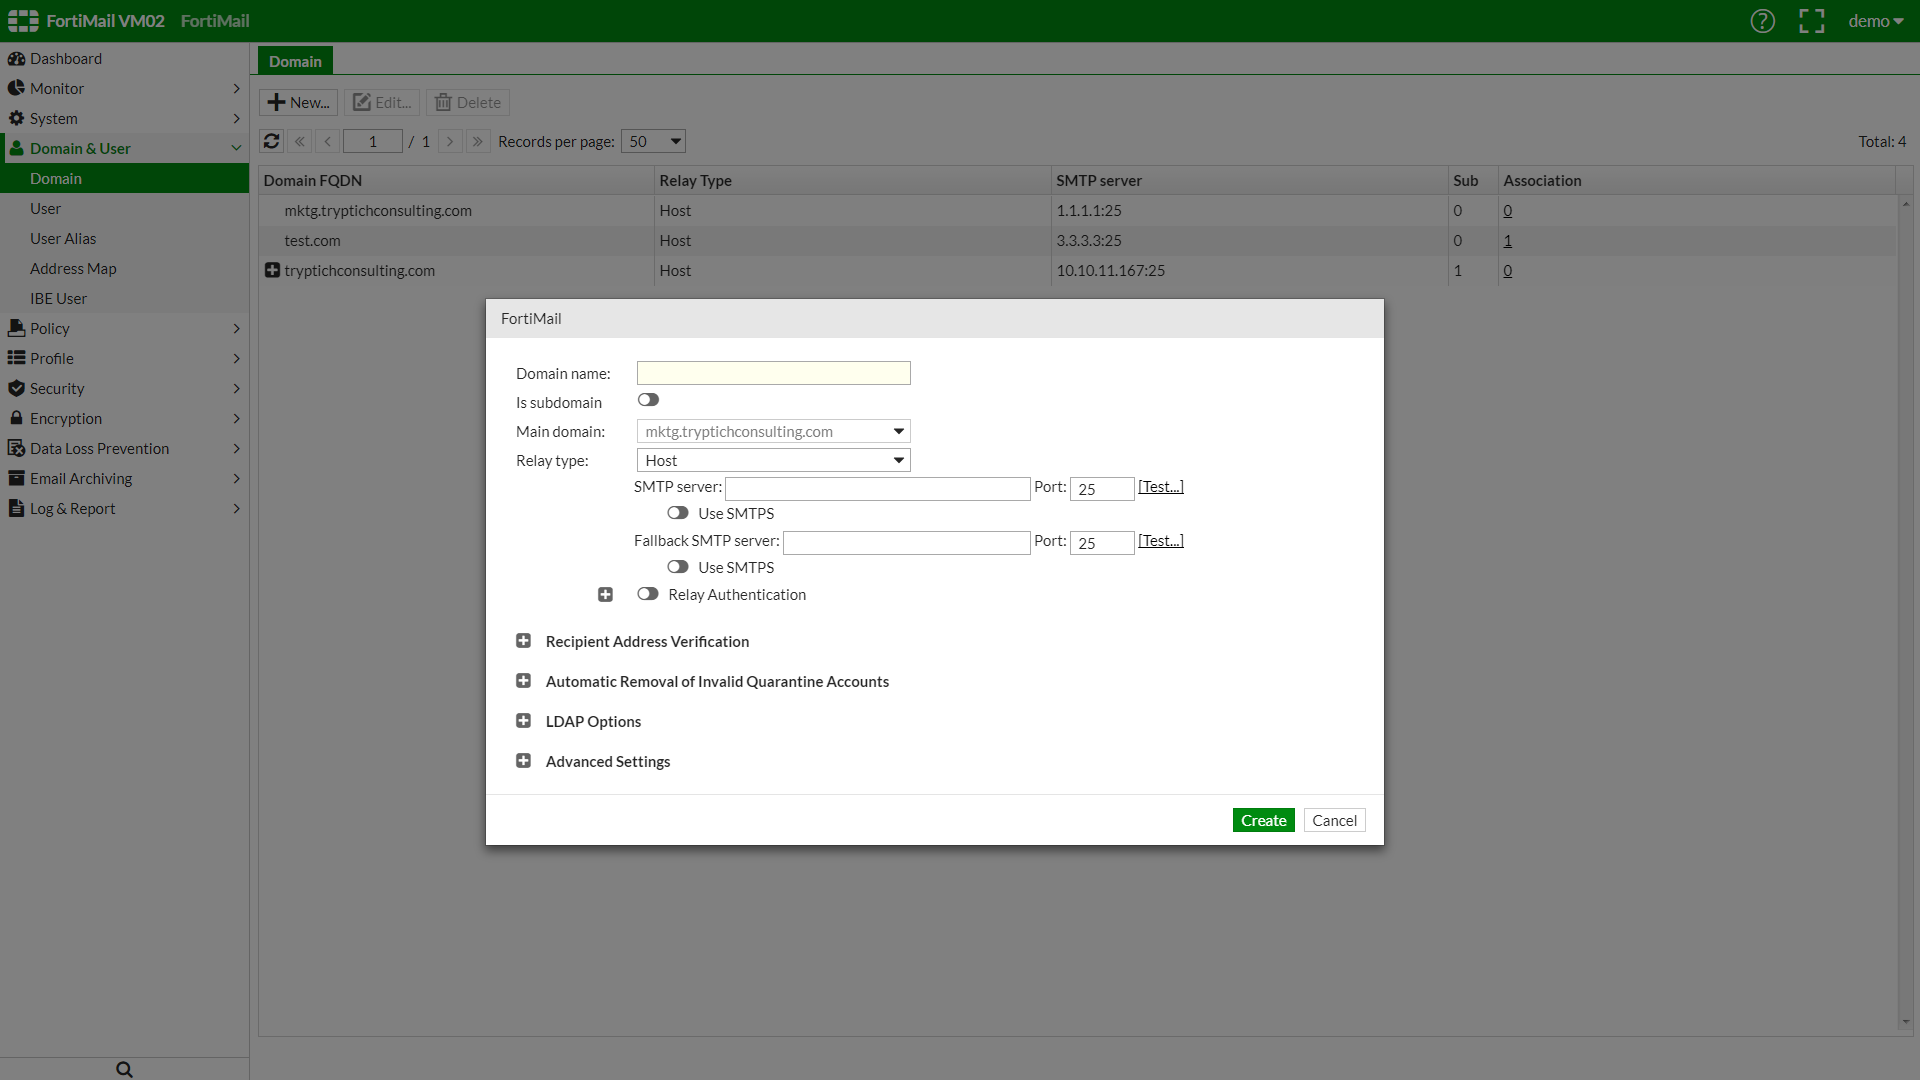Expand Relay Authentication plus icon
This screenshot has height=1080, width=1920.
(x=605, y=595)
